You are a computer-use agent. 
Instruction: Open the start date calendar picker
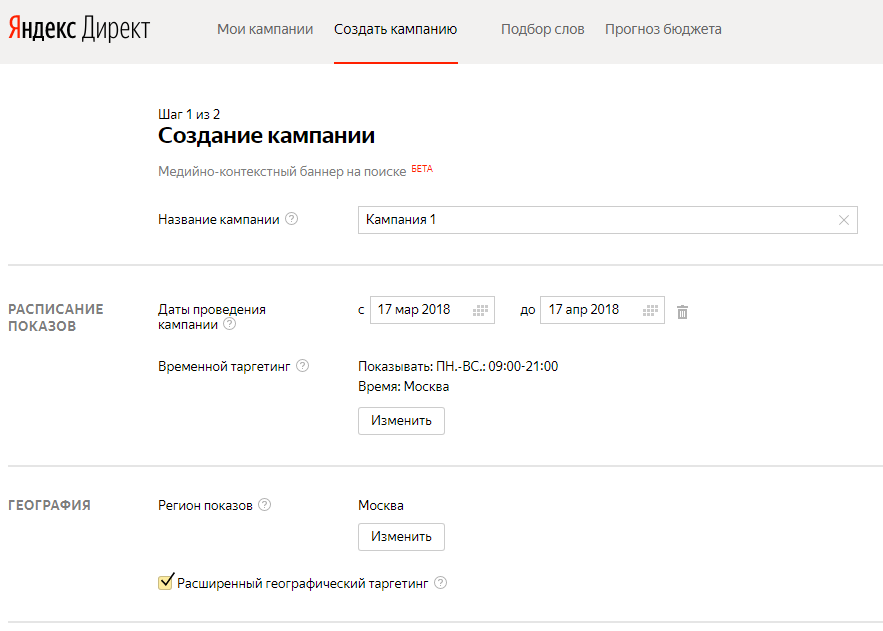tap(480, 310)
